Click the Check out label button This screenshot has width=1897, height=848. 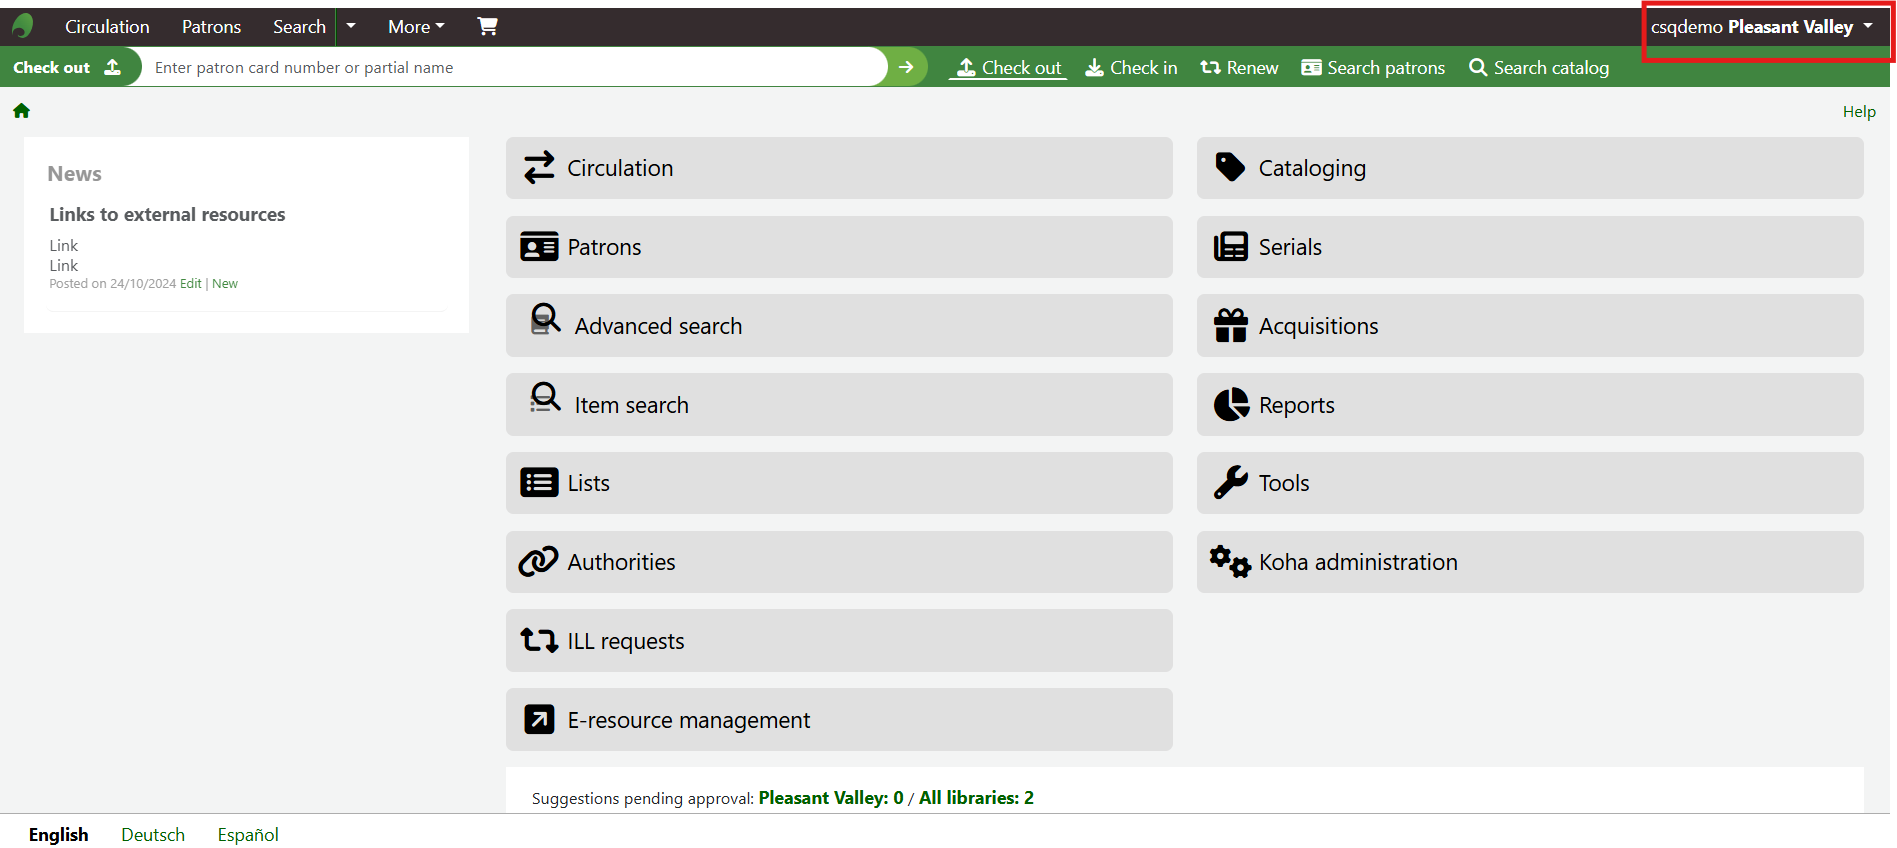pos(66,67)
